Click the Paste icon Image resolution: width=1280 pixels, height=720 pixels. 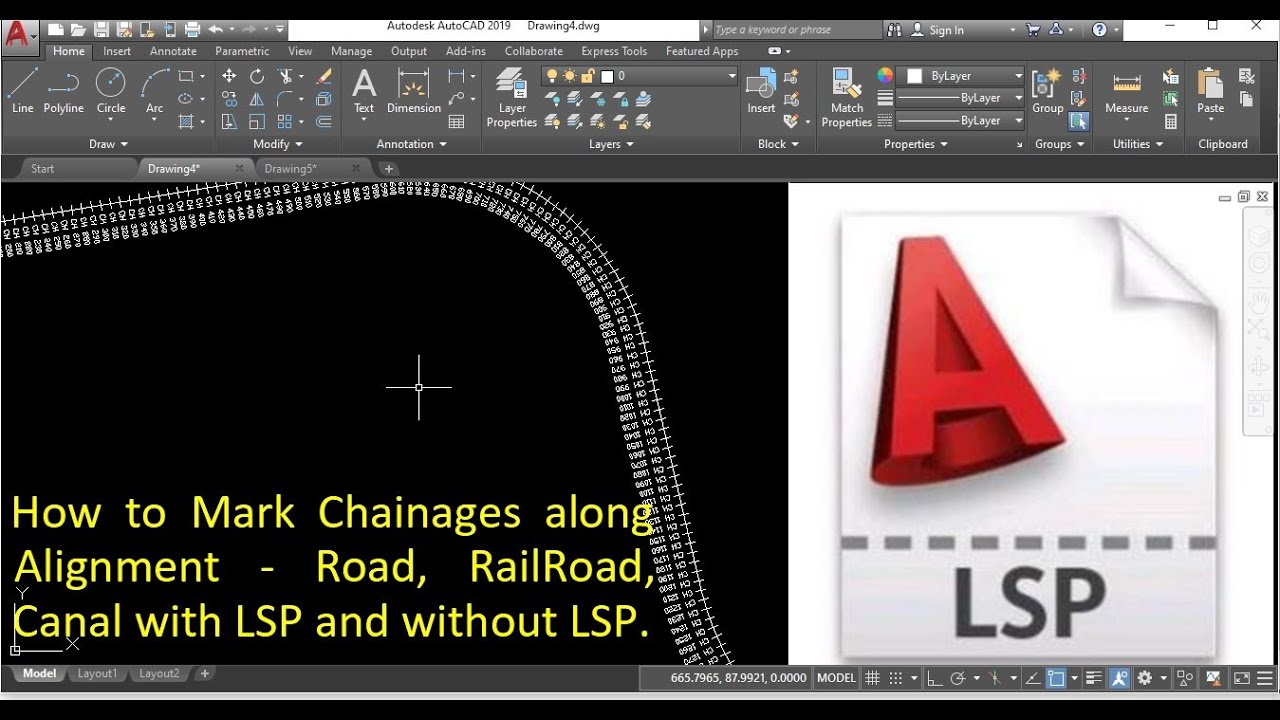point(1210,92)
